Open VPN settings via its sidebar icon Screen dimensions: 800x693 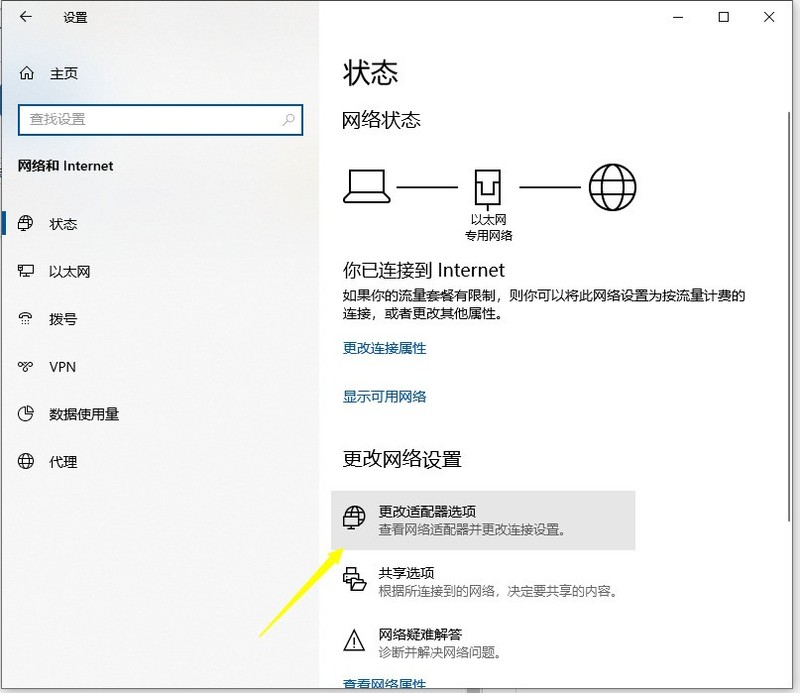27,367
